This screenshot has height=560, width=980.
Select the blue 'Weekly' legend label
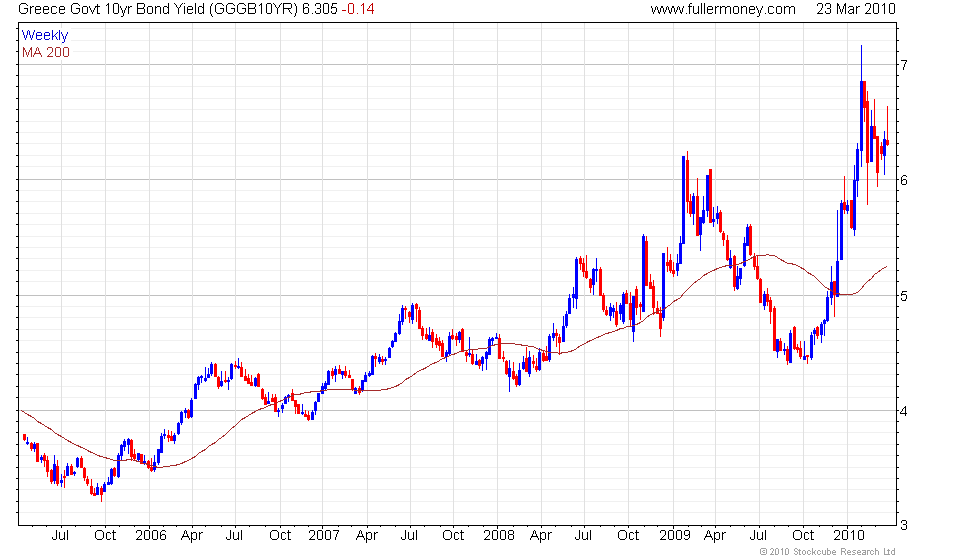coord(45,35)
